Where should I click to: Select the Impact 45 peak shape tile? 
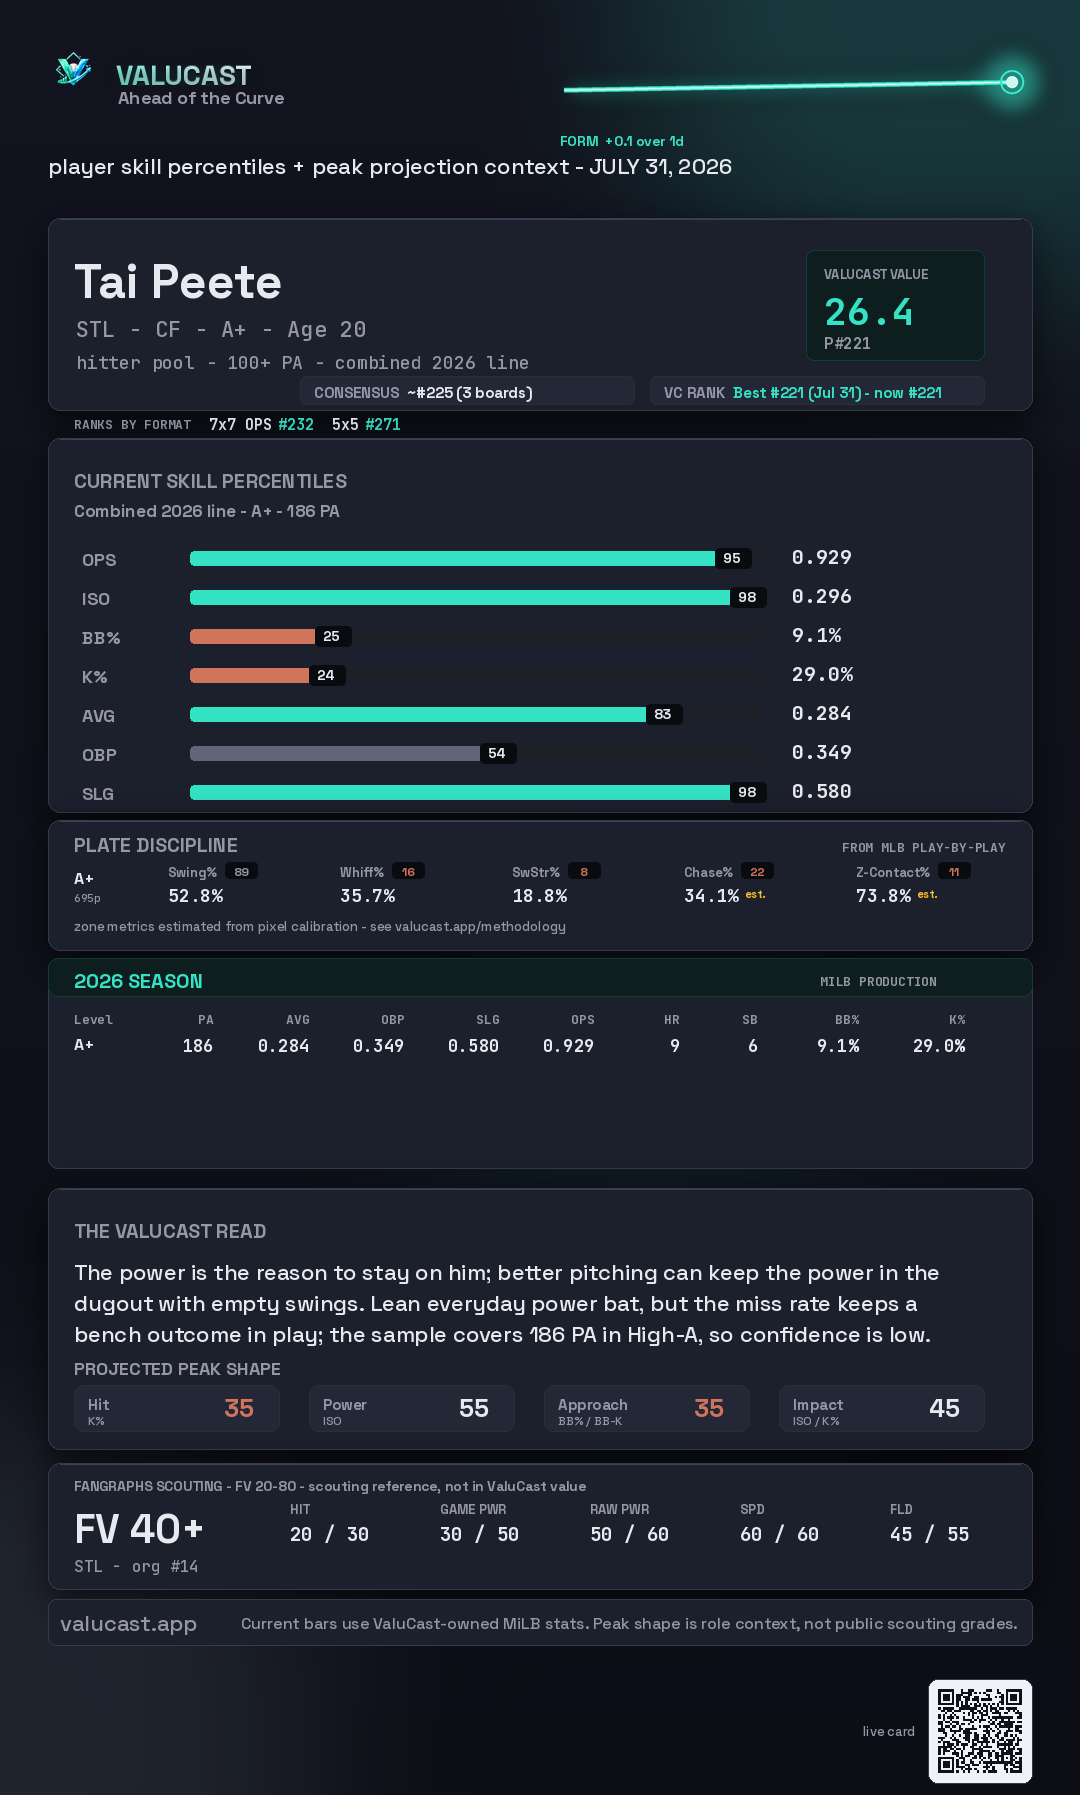(882, 1409)
